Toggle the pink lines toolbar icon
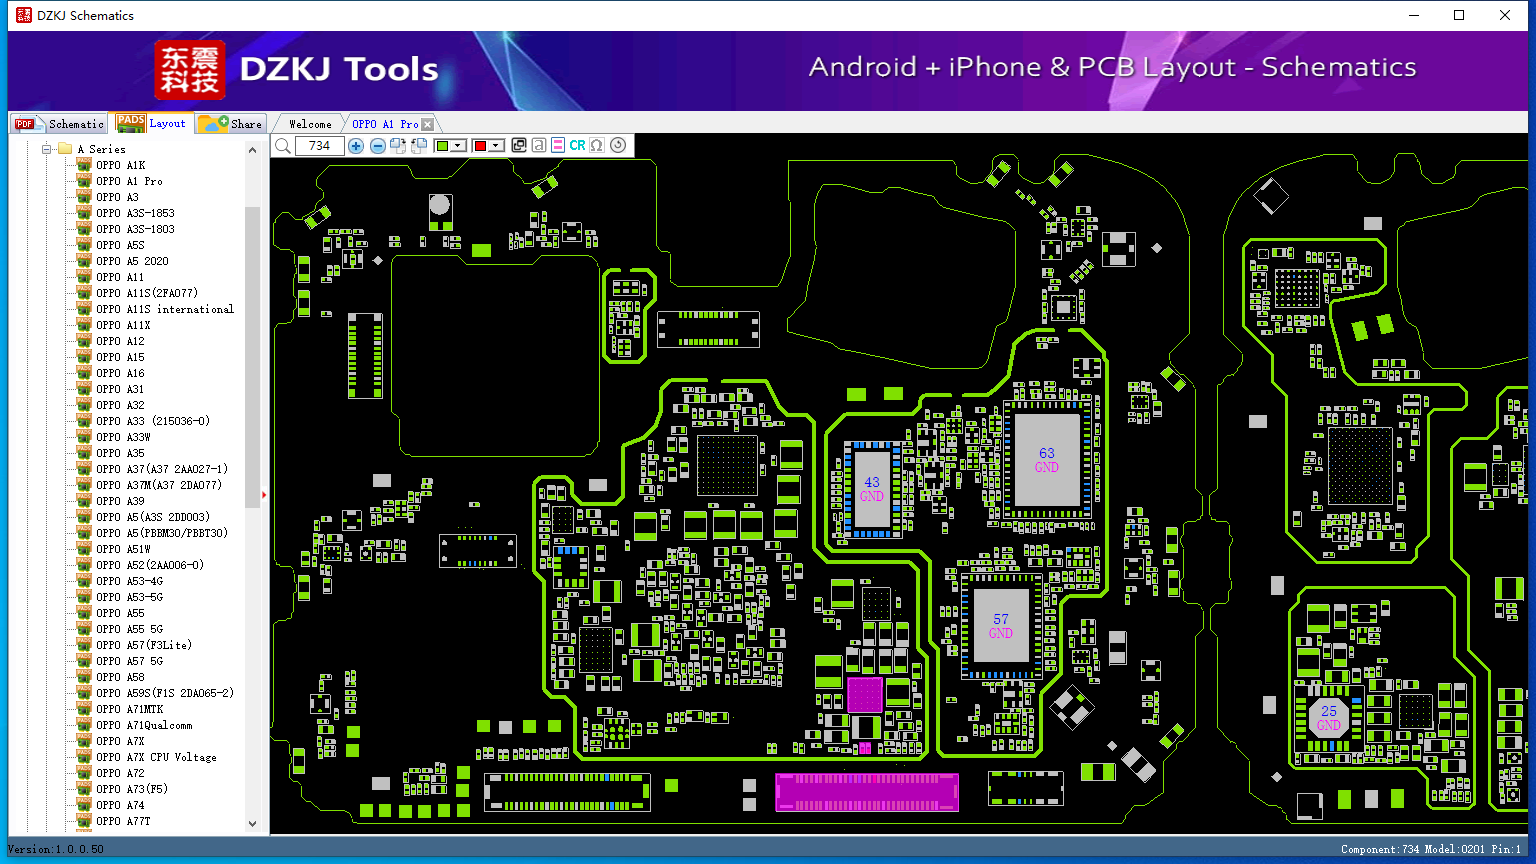 click(x=558, y=146)
